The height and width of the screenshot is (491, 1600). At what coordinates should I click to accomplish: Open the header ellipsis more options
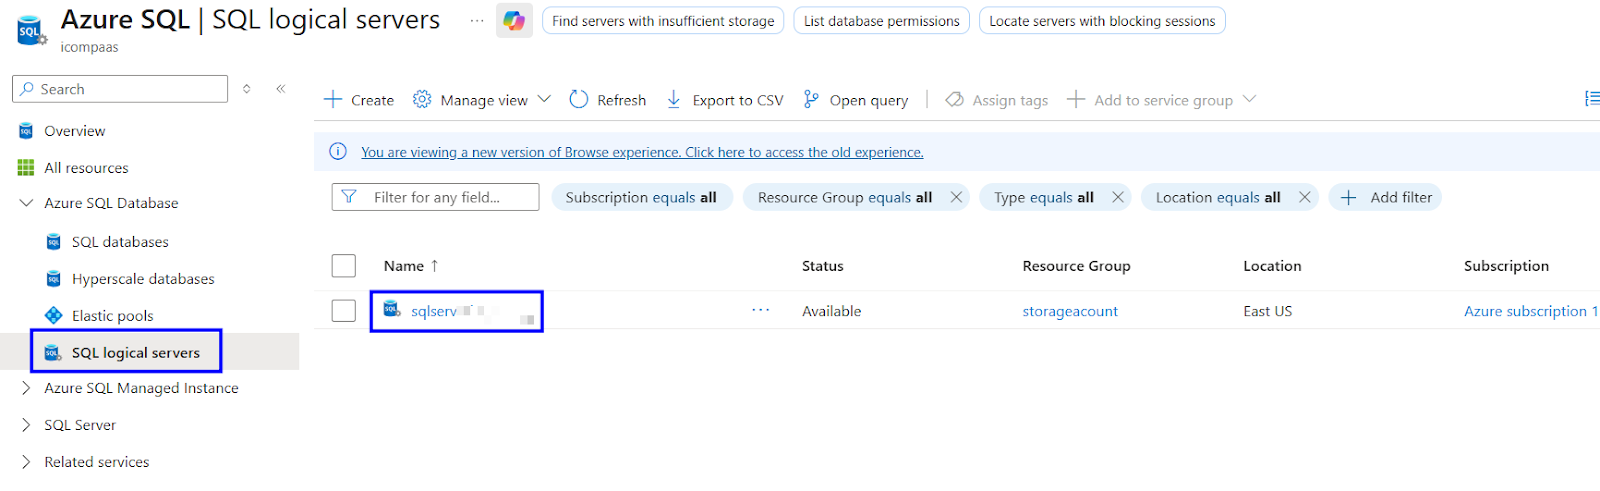[477, 20]
